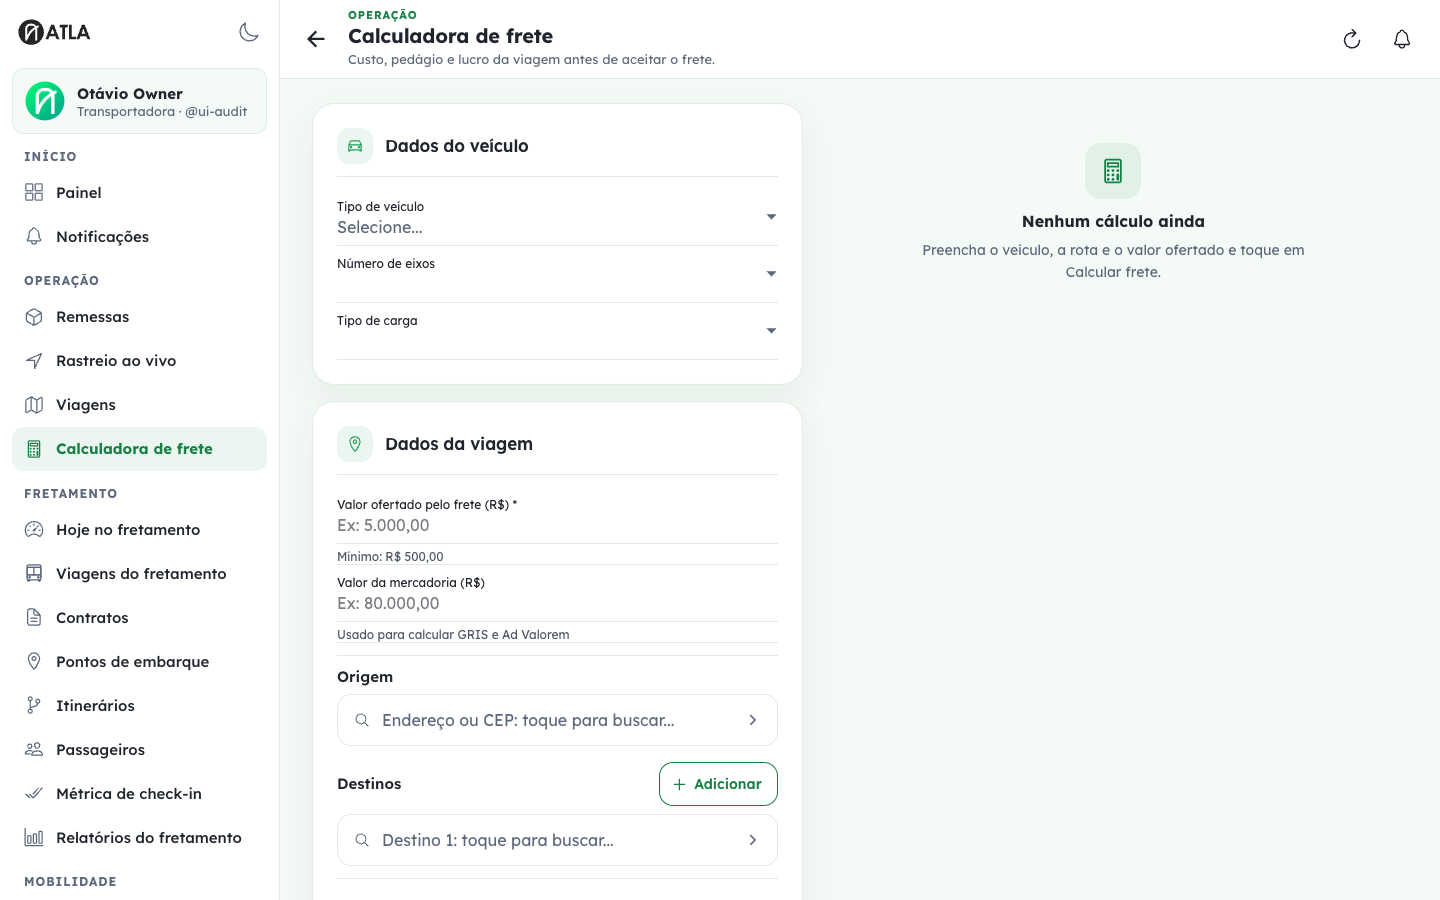
Task: Expand Tipo de carga dropdown
Action: pos(557,332)
